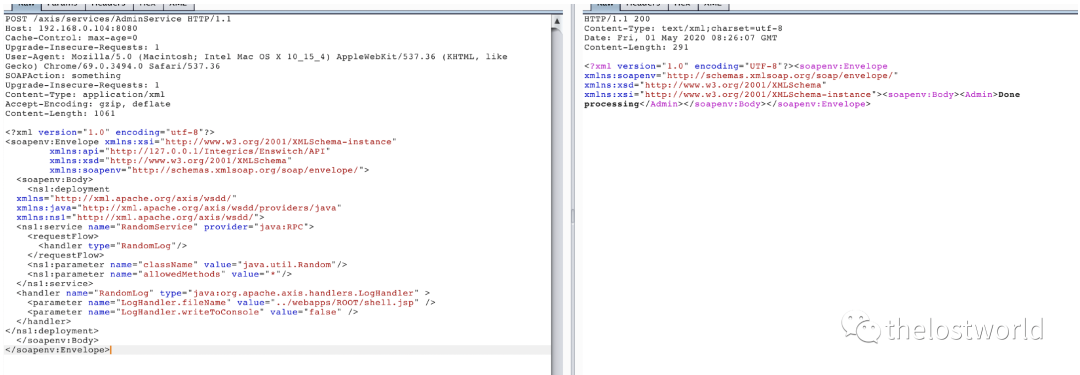Place cursor at closing </soapenv:Envelope> request line
Viewport: 1080px width, 375px height.
[57, 349]
